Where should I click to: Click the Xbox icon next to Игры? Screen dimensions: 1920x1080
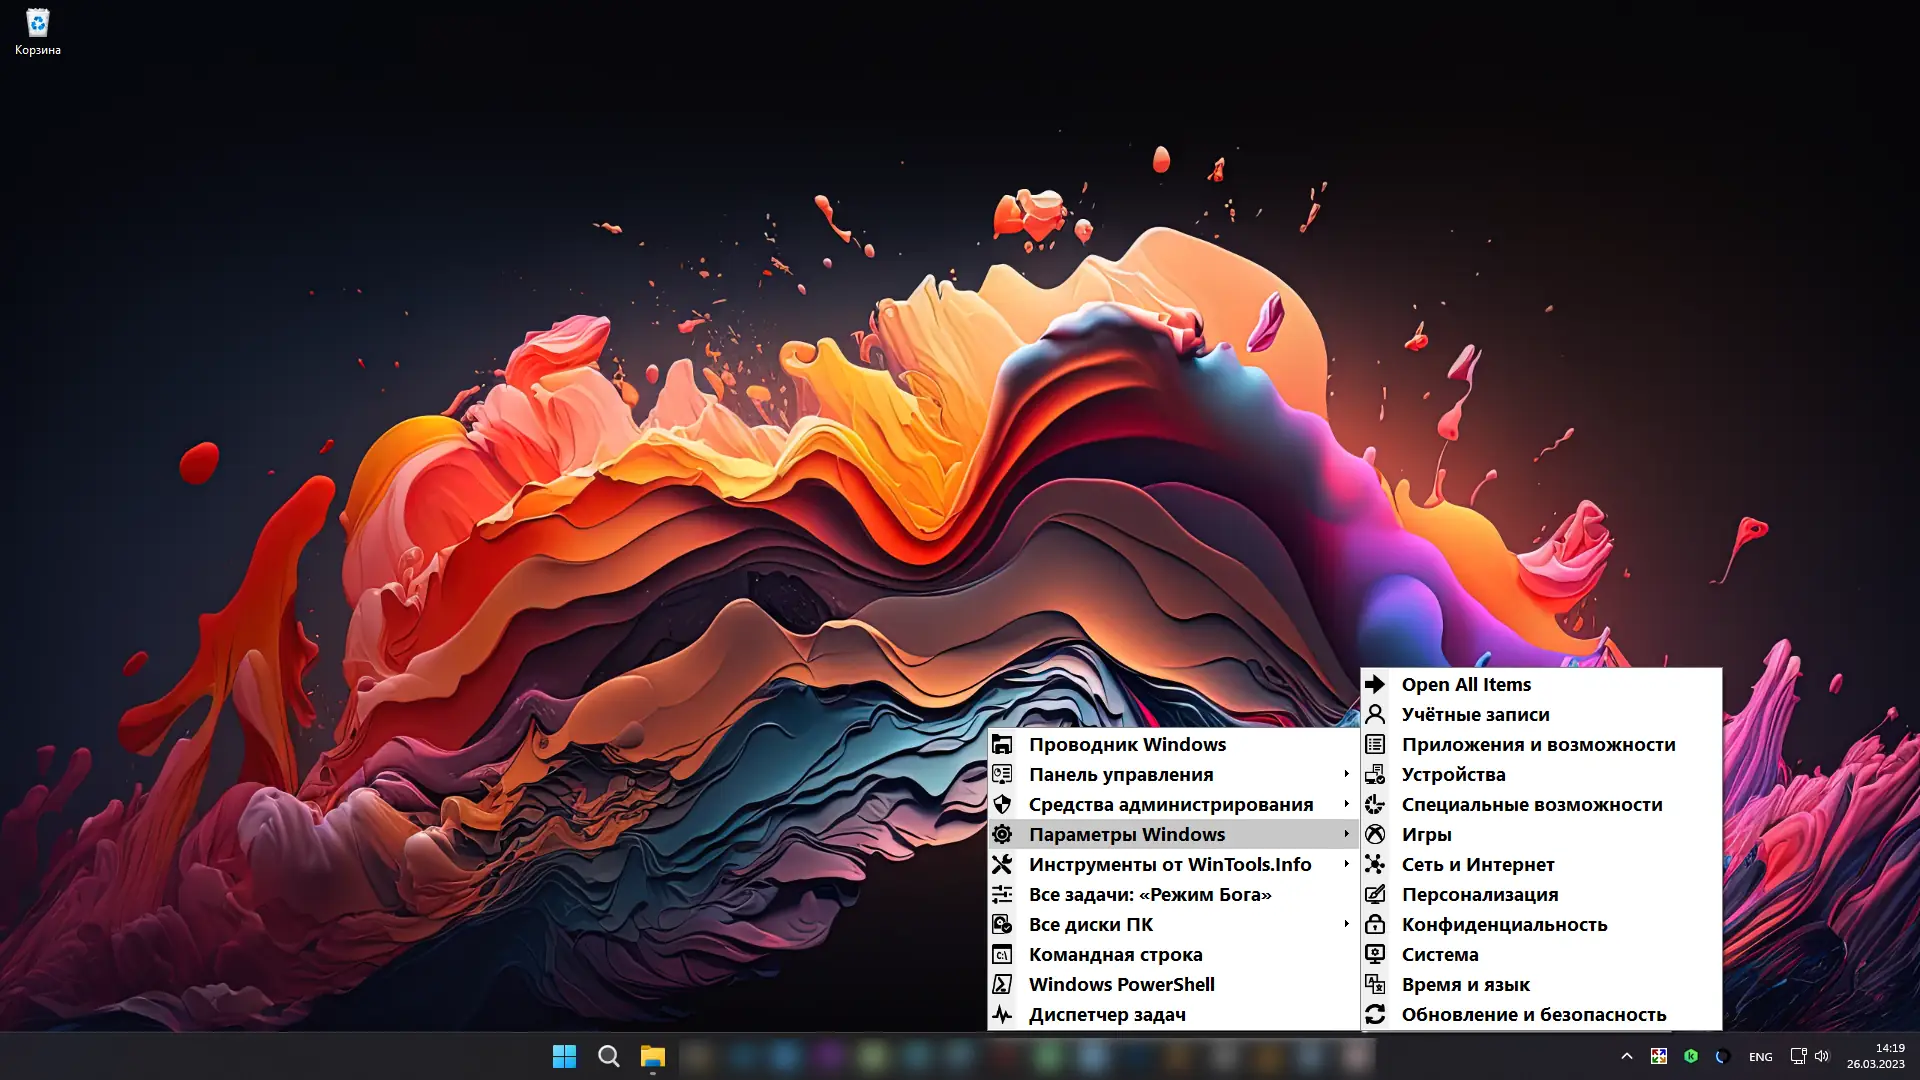coord(1375,834)
